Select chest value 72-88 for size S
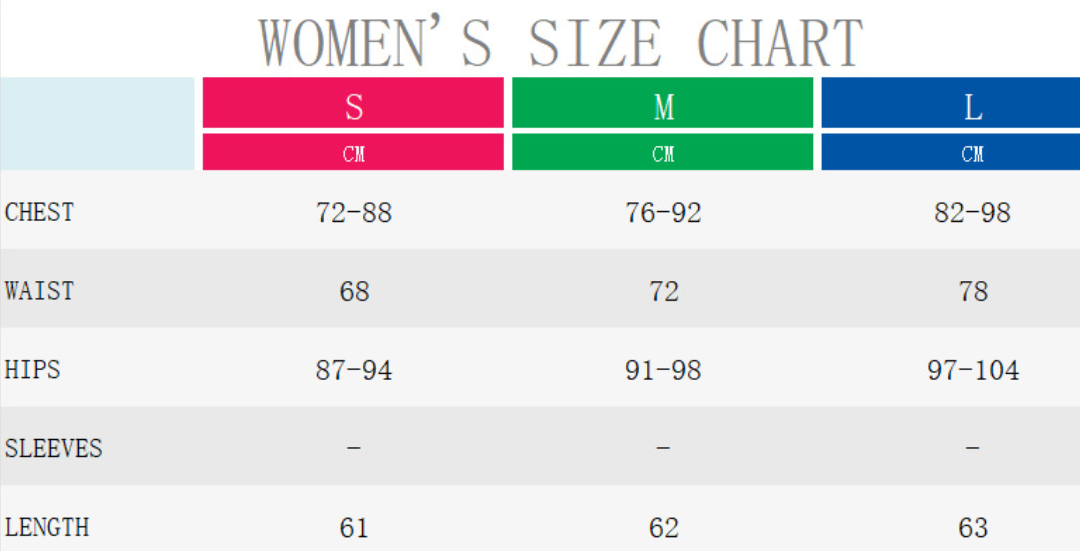The image size is (1080, 551). 354,213
